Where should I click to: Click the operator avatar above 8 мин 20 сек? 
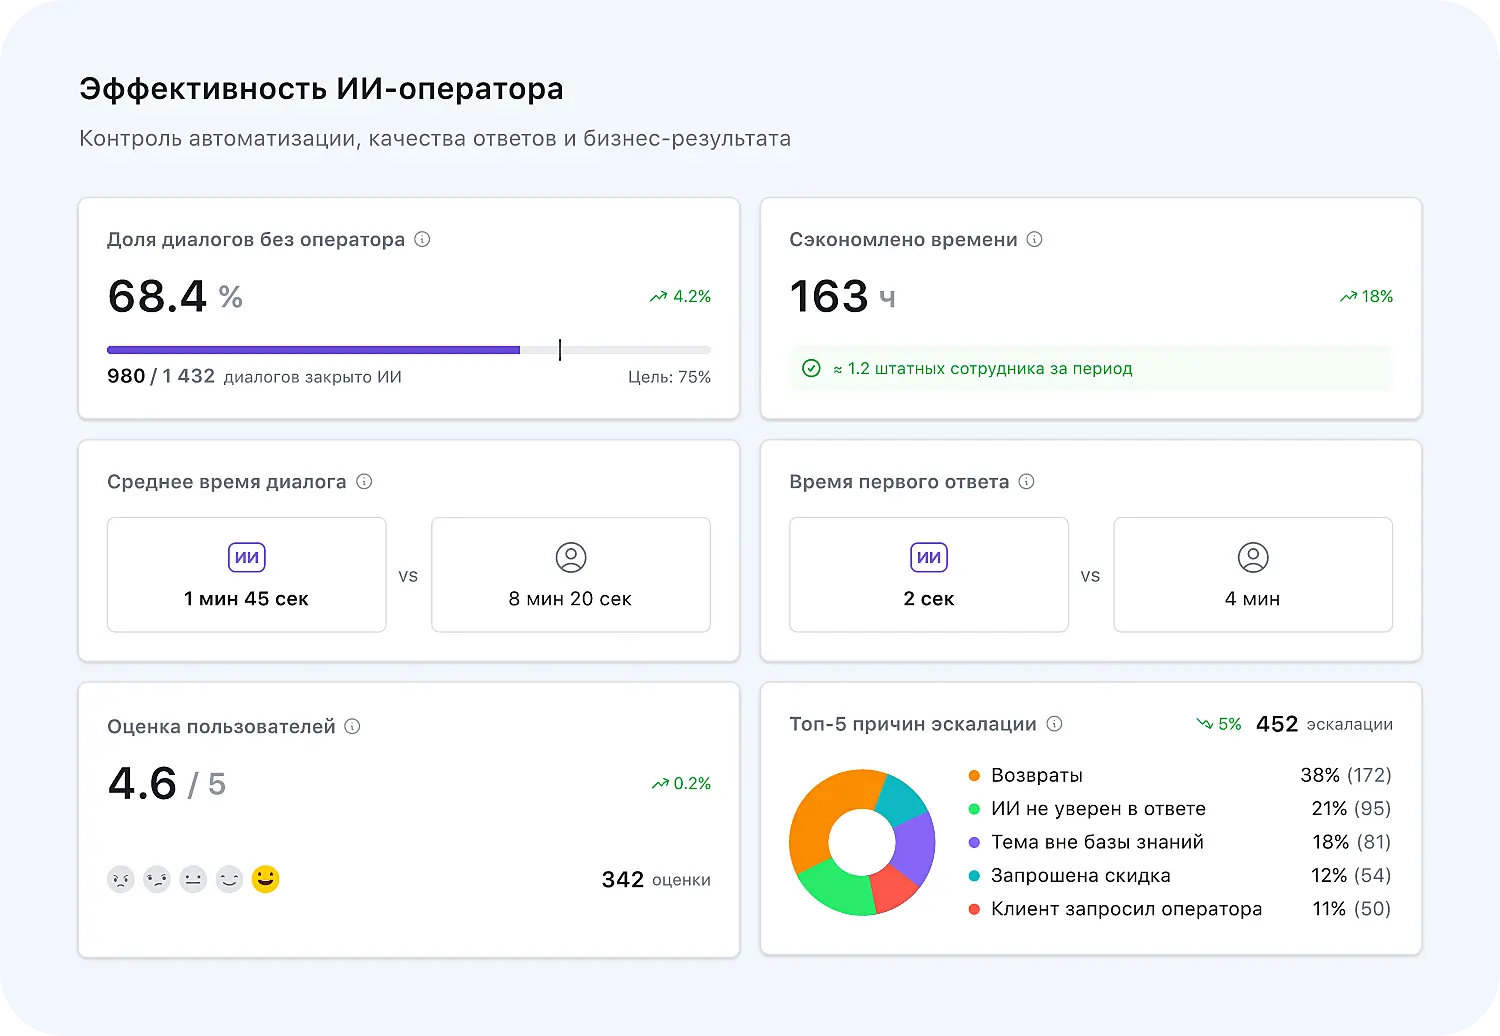(x=571, y=557)
